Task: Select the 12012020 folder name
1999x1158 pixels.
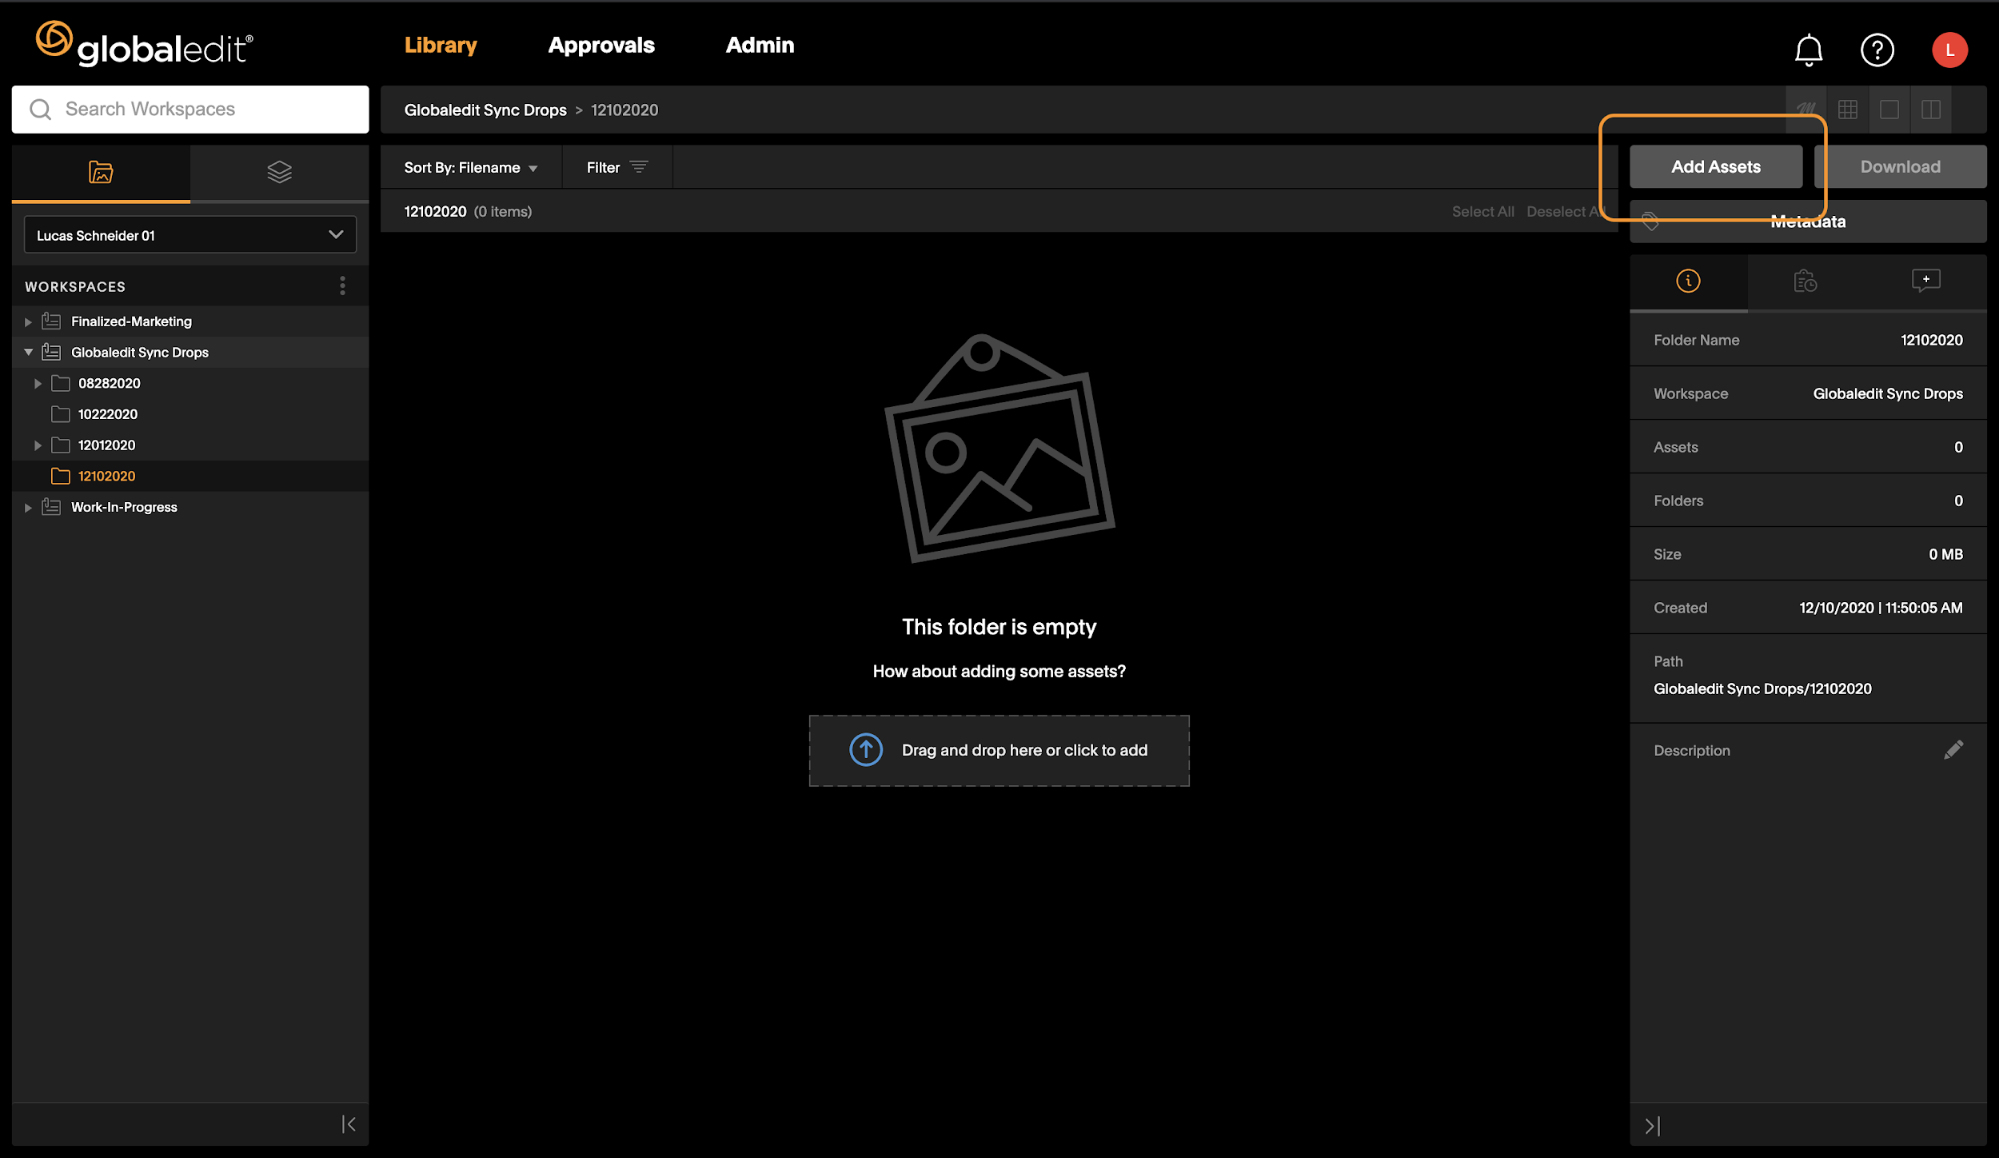Action: [107, 445]
